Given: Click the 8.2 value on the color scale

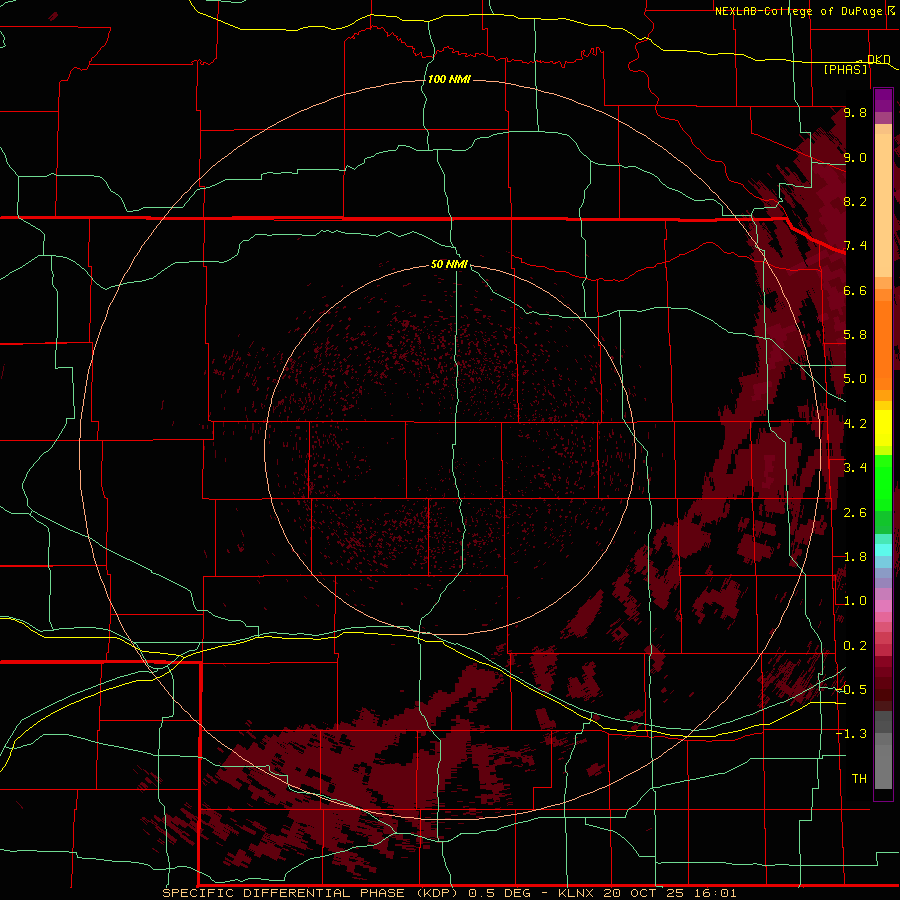Looking at the screenshot, I should [855, 201].
